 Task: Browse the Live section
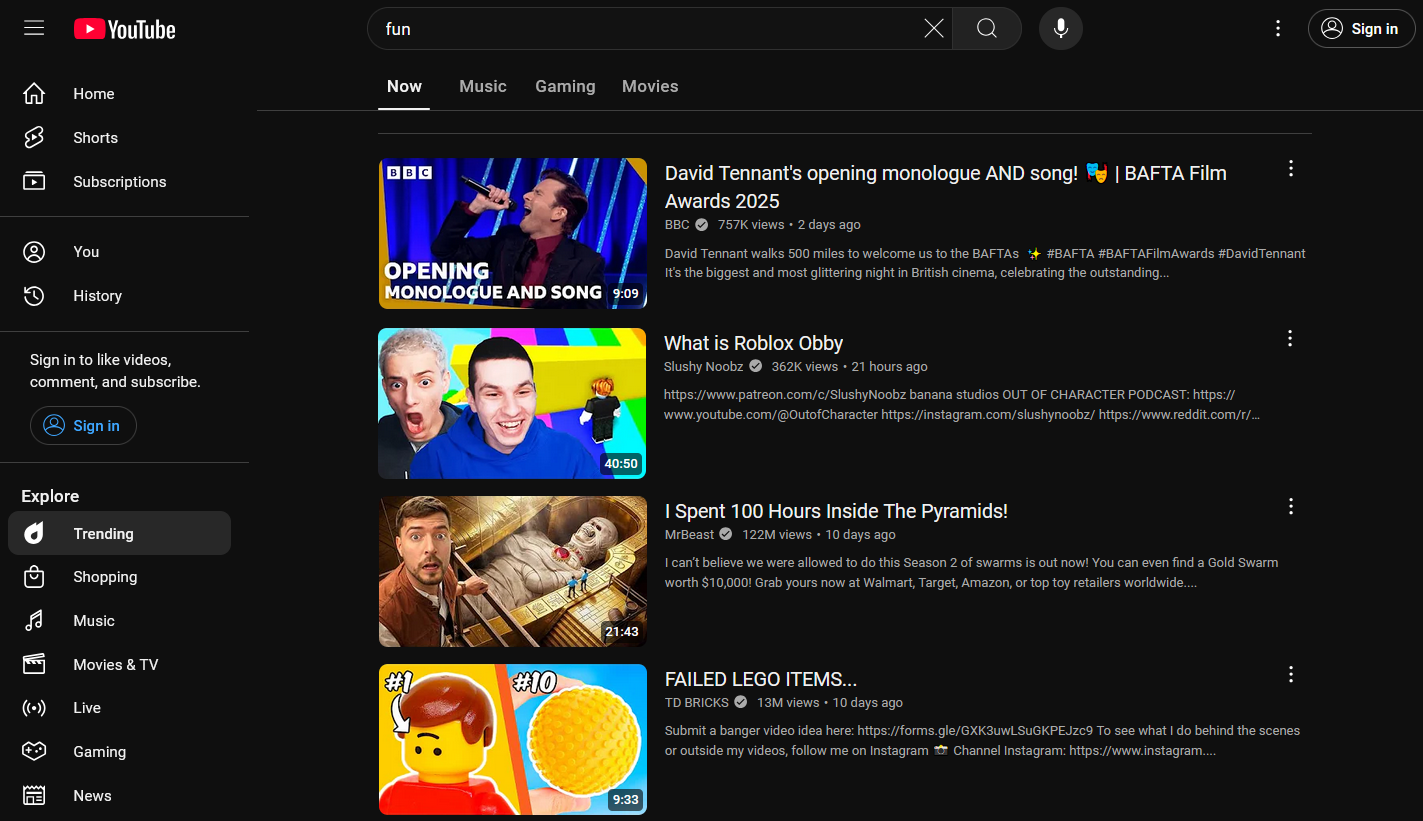point(86,707)
